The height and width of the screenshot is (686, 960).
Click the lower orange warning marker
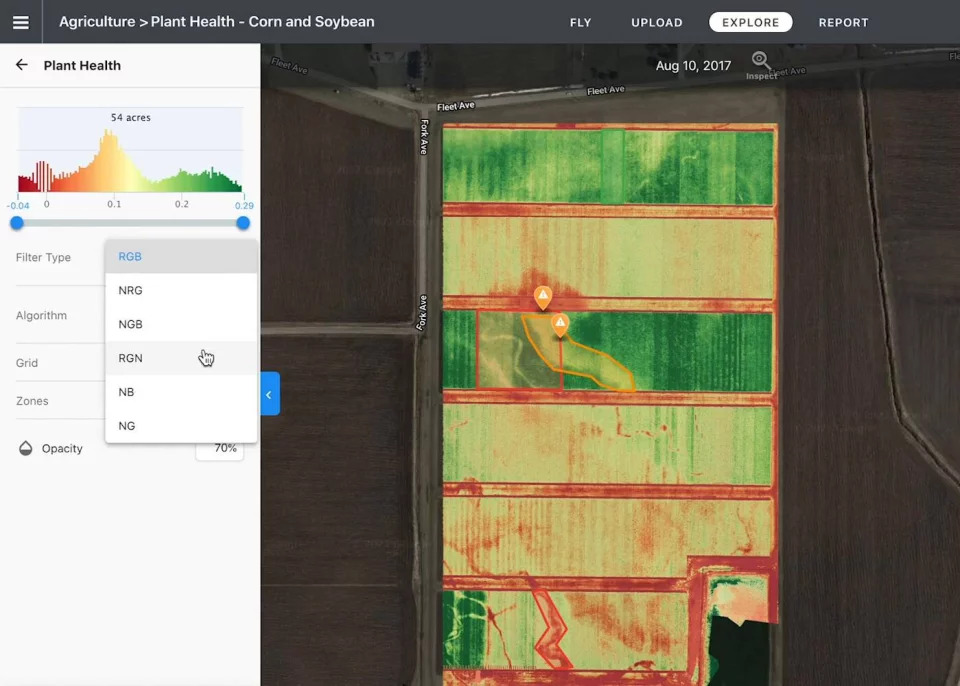point(560,325)
